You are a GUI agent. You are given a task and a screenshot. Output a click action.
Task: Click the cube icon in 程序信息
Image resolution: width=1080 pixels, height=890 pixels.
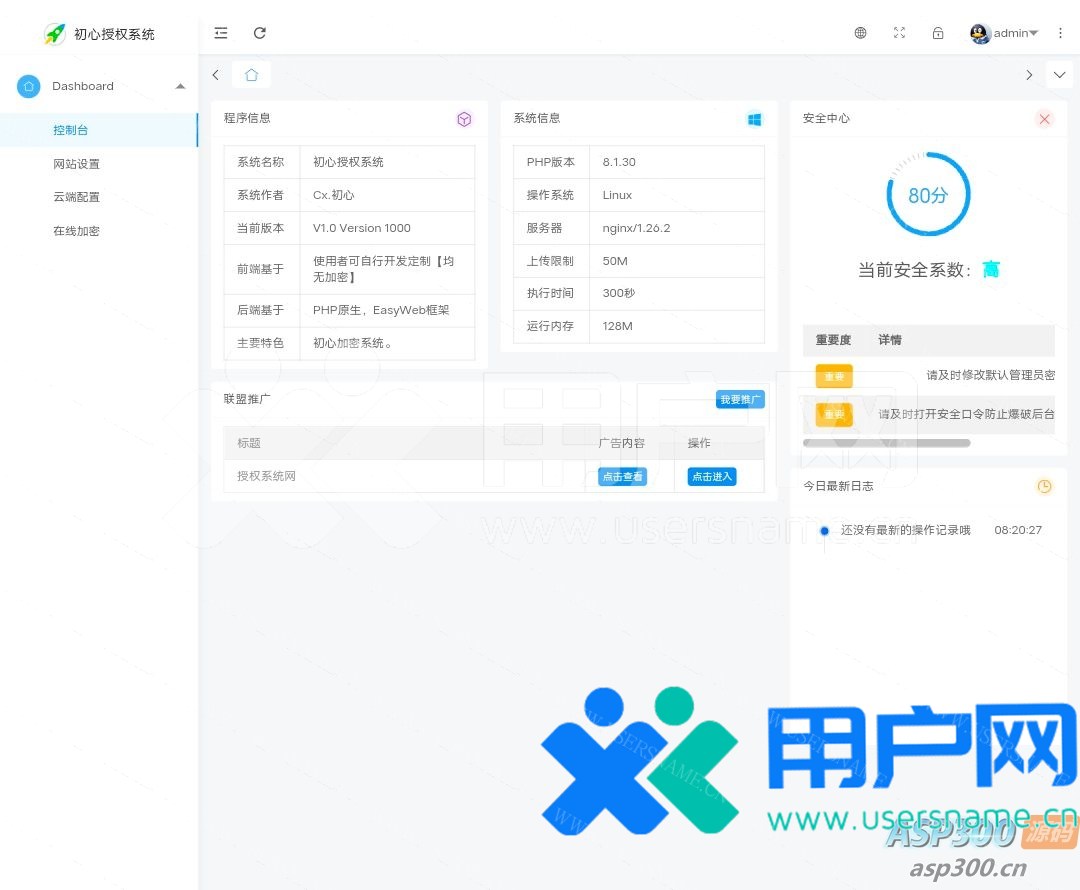(x=464, y=119)
